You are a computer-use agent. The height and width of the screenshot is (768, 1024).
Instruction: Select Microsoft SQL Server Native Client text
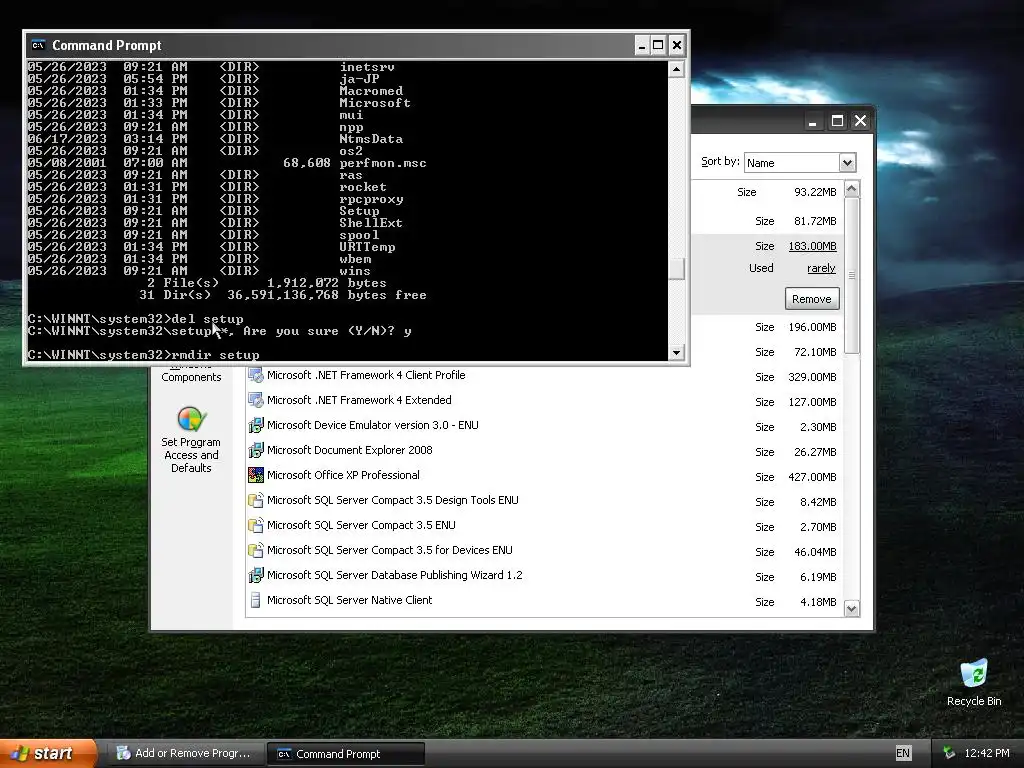[x=349, y=600]
